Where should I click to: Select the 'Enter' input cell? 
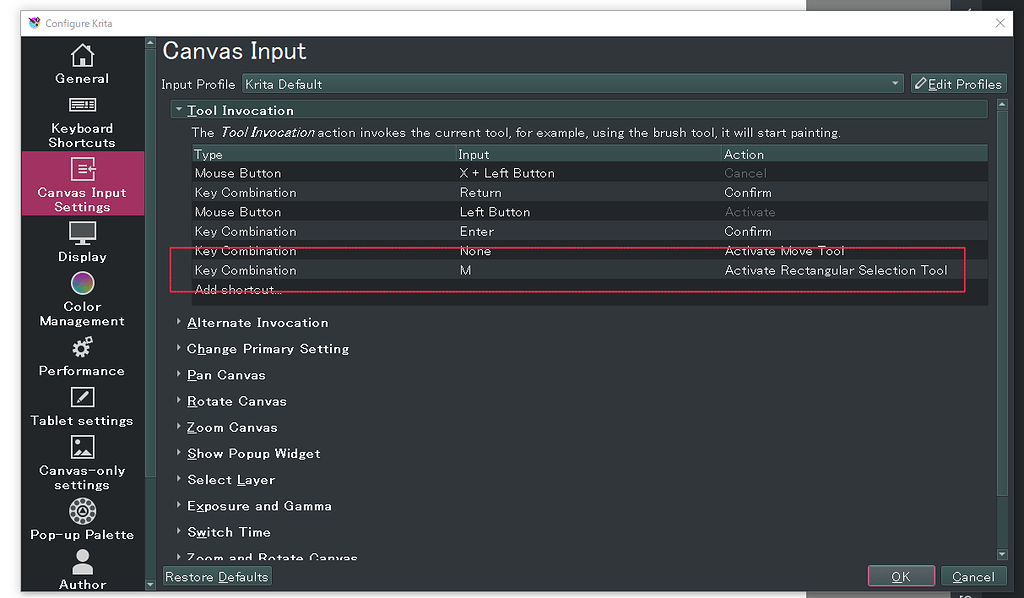pyautogui.click(x=477, y=232)
